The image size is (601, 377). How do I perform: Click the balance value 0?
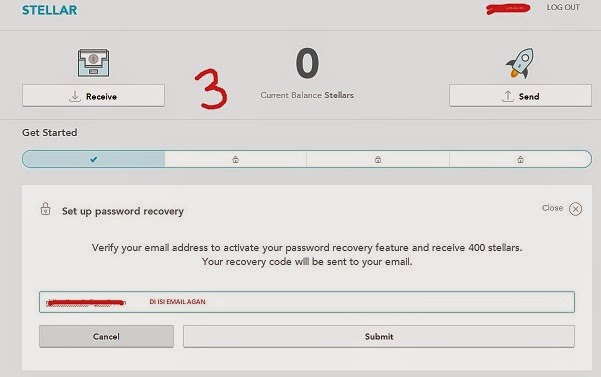(307, 63)
